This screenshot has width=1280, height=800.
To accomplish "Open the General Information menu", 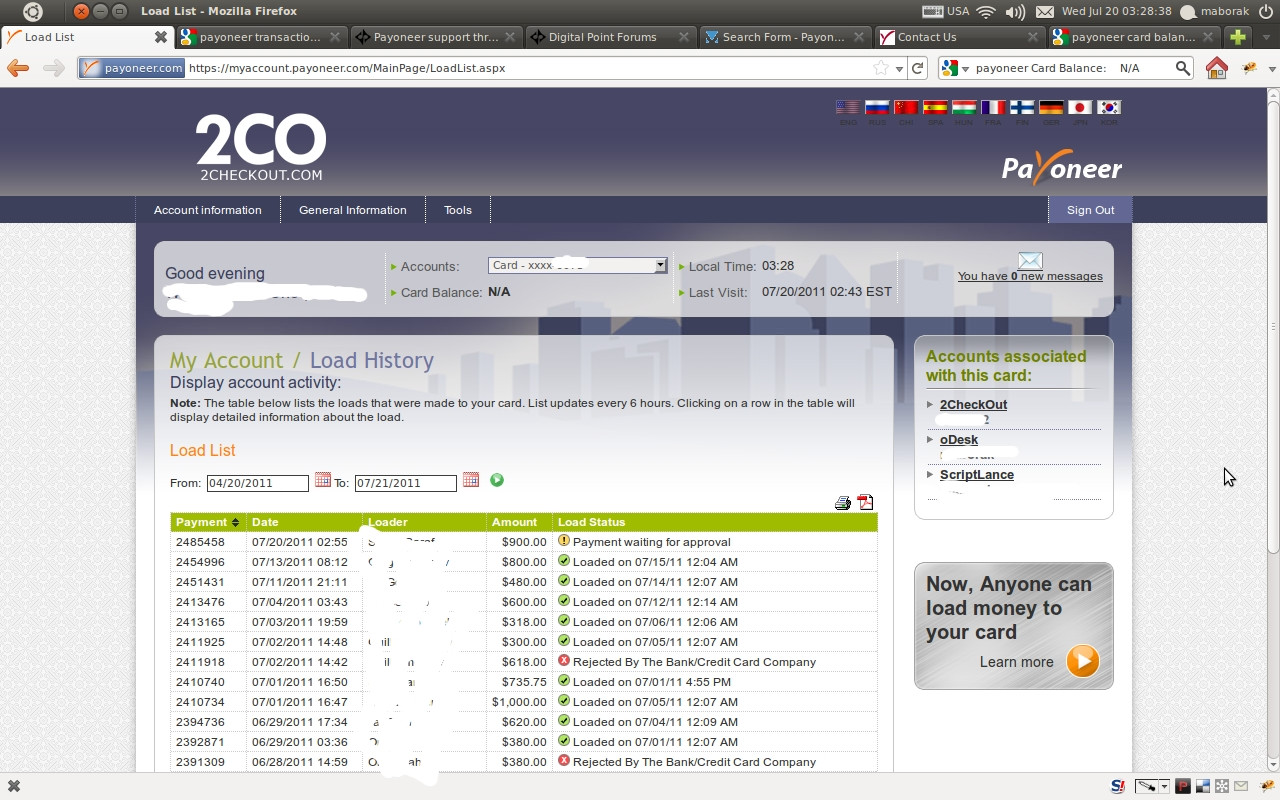I will click(x=353, y=210).
